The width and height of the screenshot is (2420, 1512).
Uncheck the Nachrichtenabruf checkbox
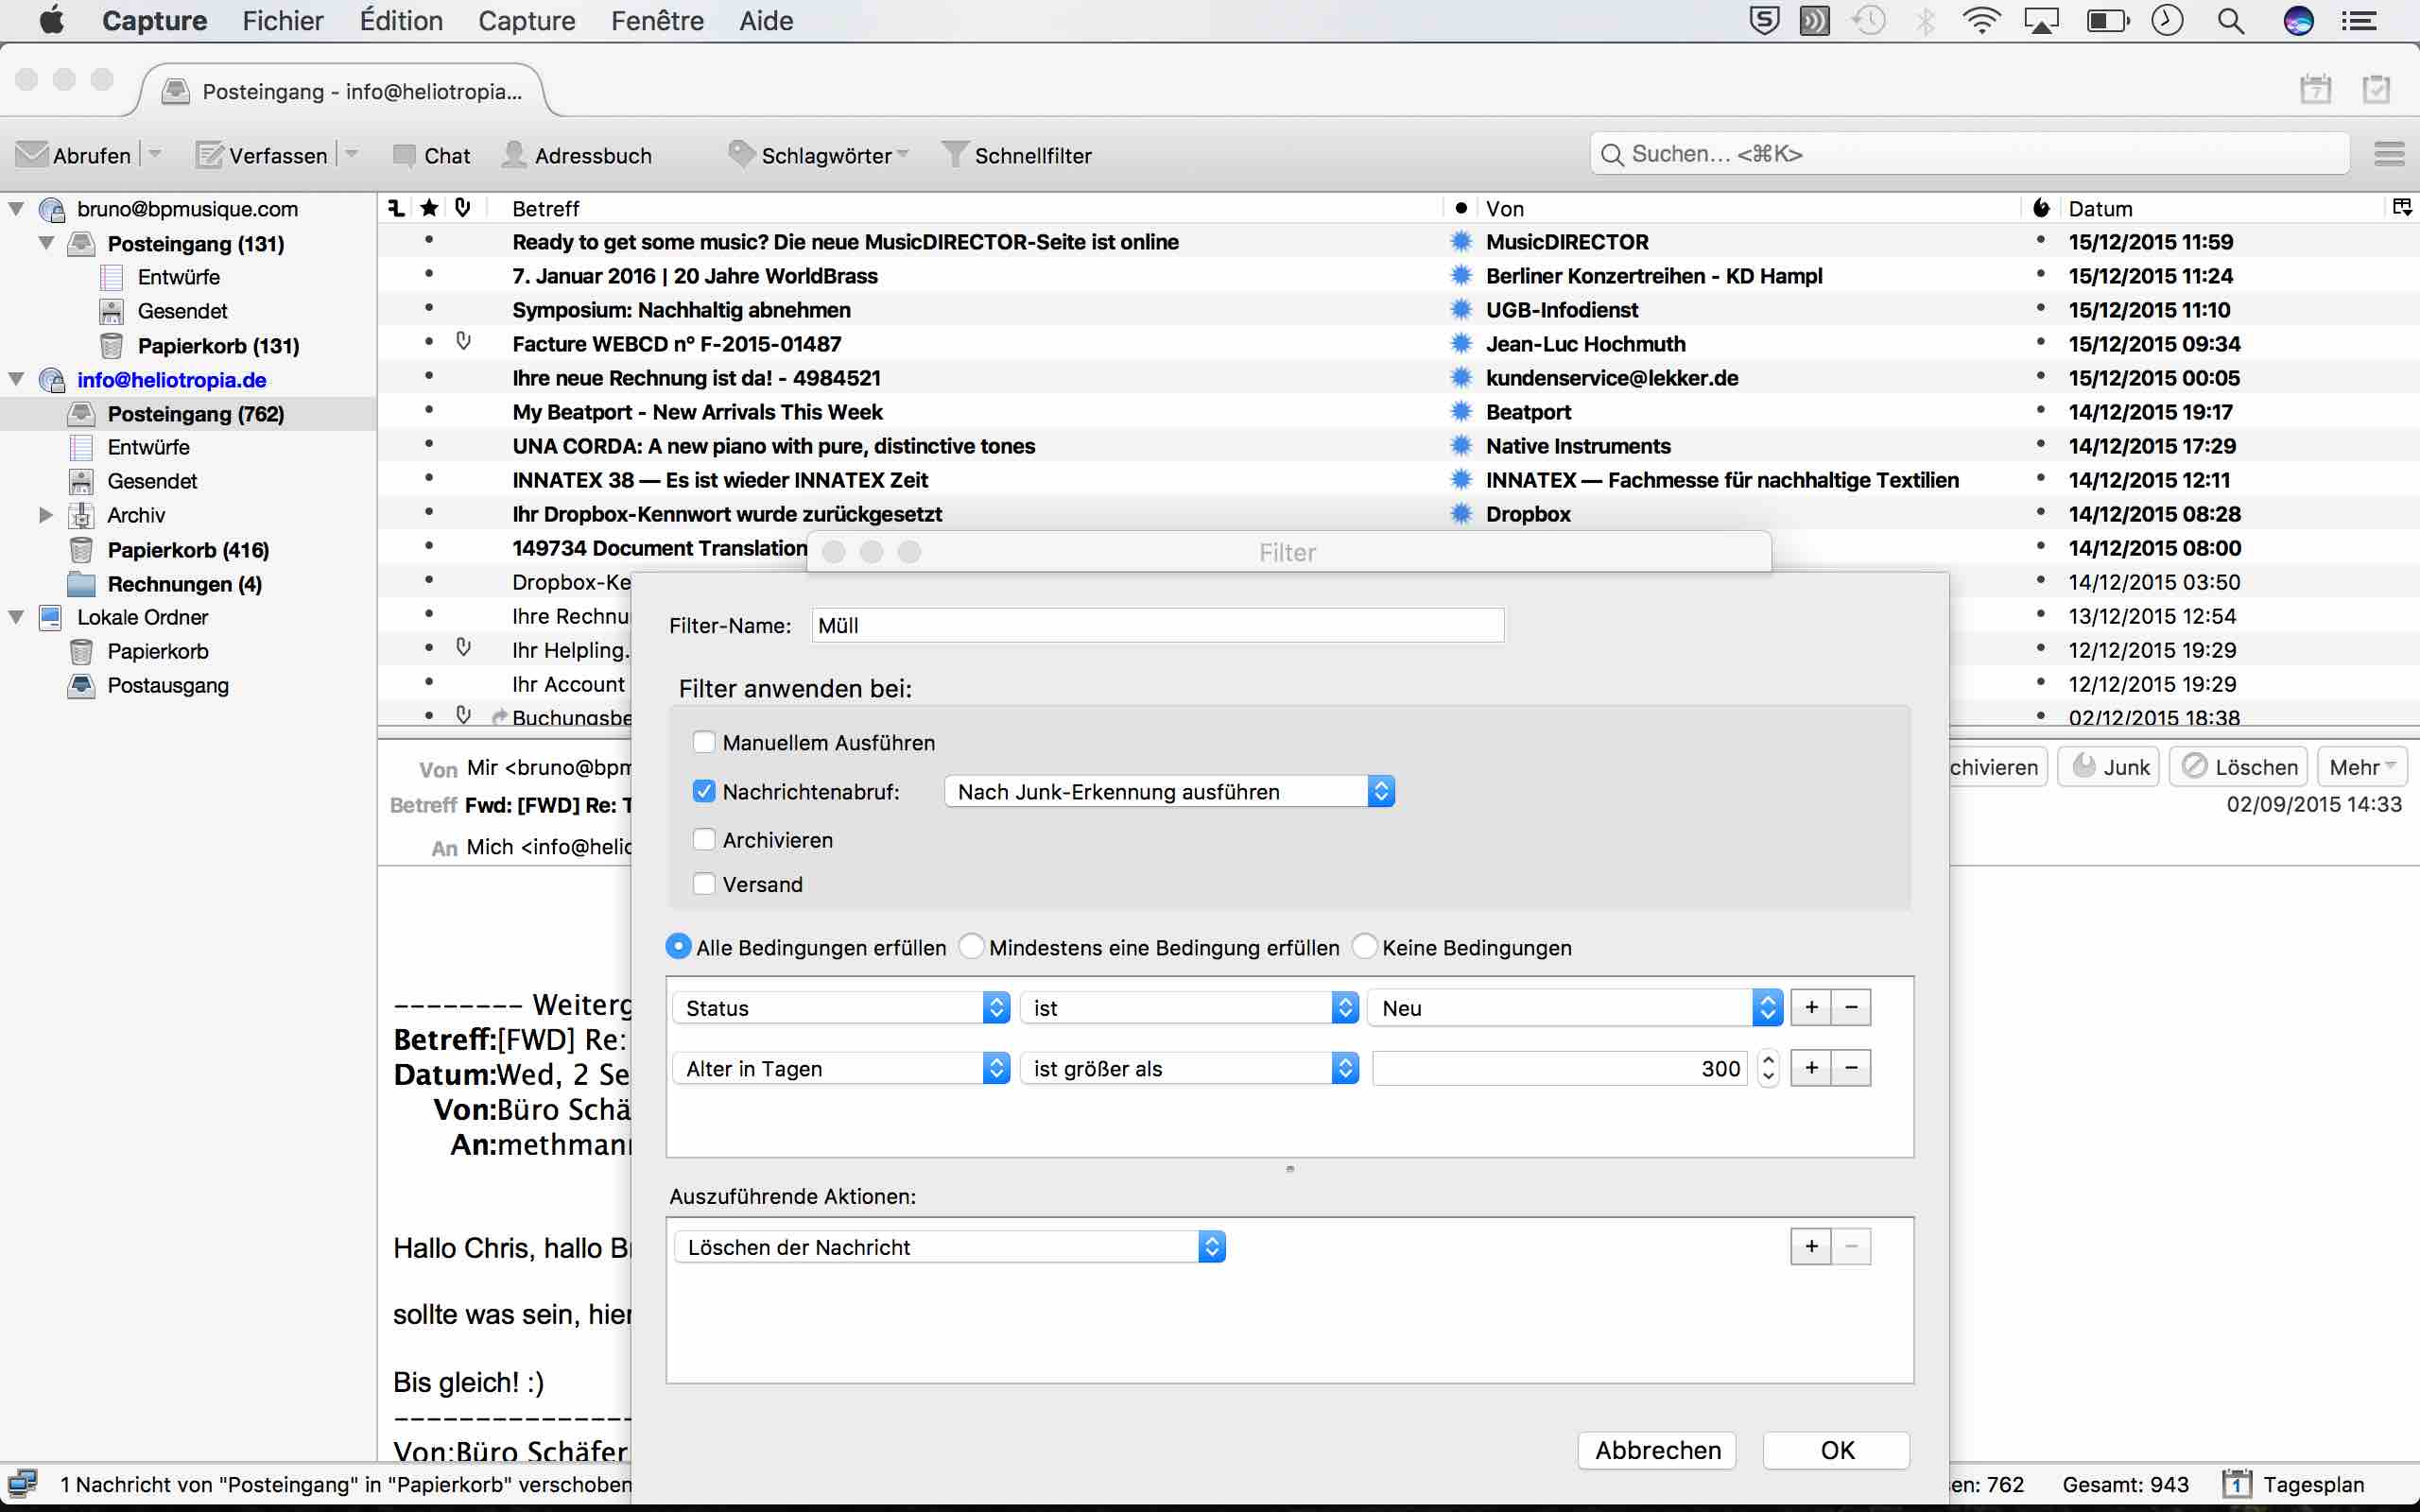[x=704, y=791]
